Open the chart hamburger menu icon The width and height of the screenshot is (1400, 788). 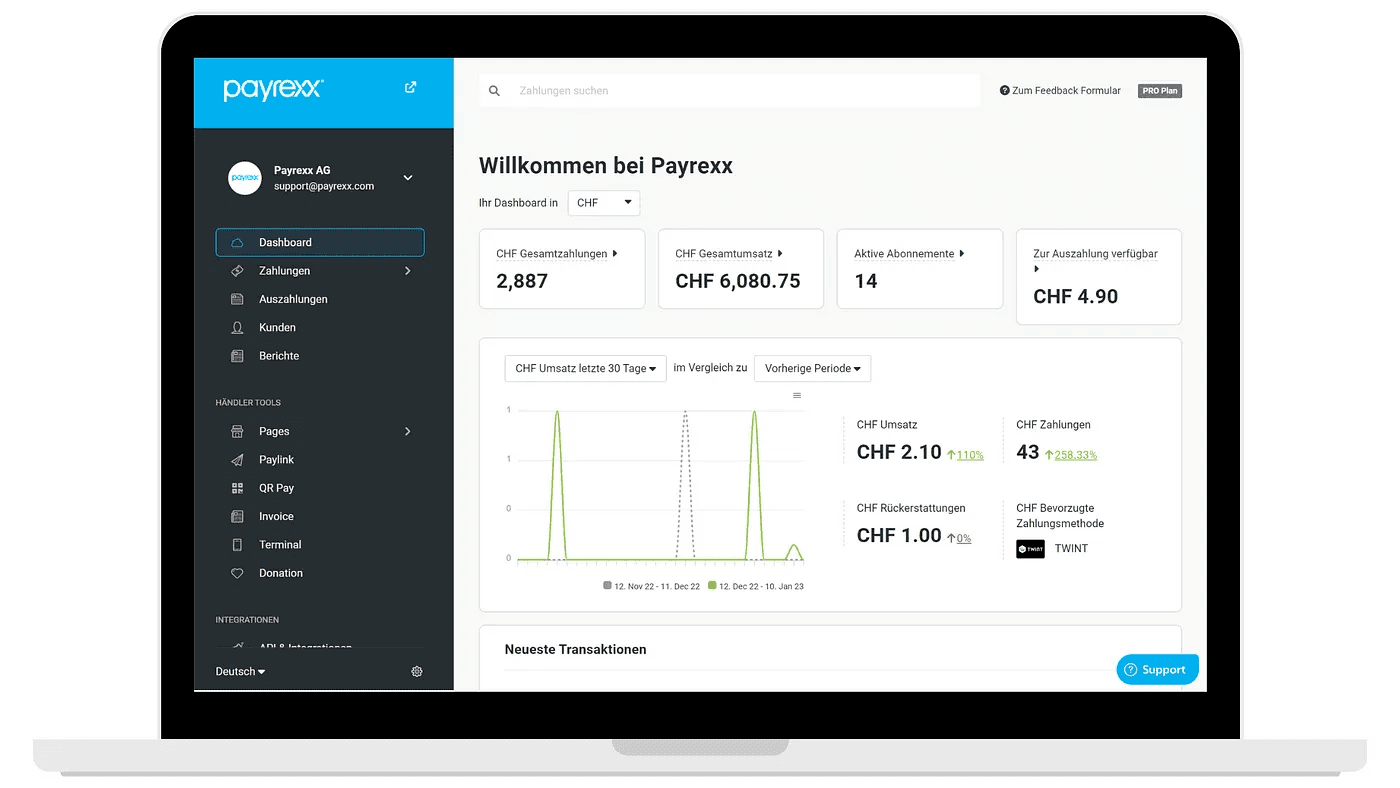pos(797,396)
